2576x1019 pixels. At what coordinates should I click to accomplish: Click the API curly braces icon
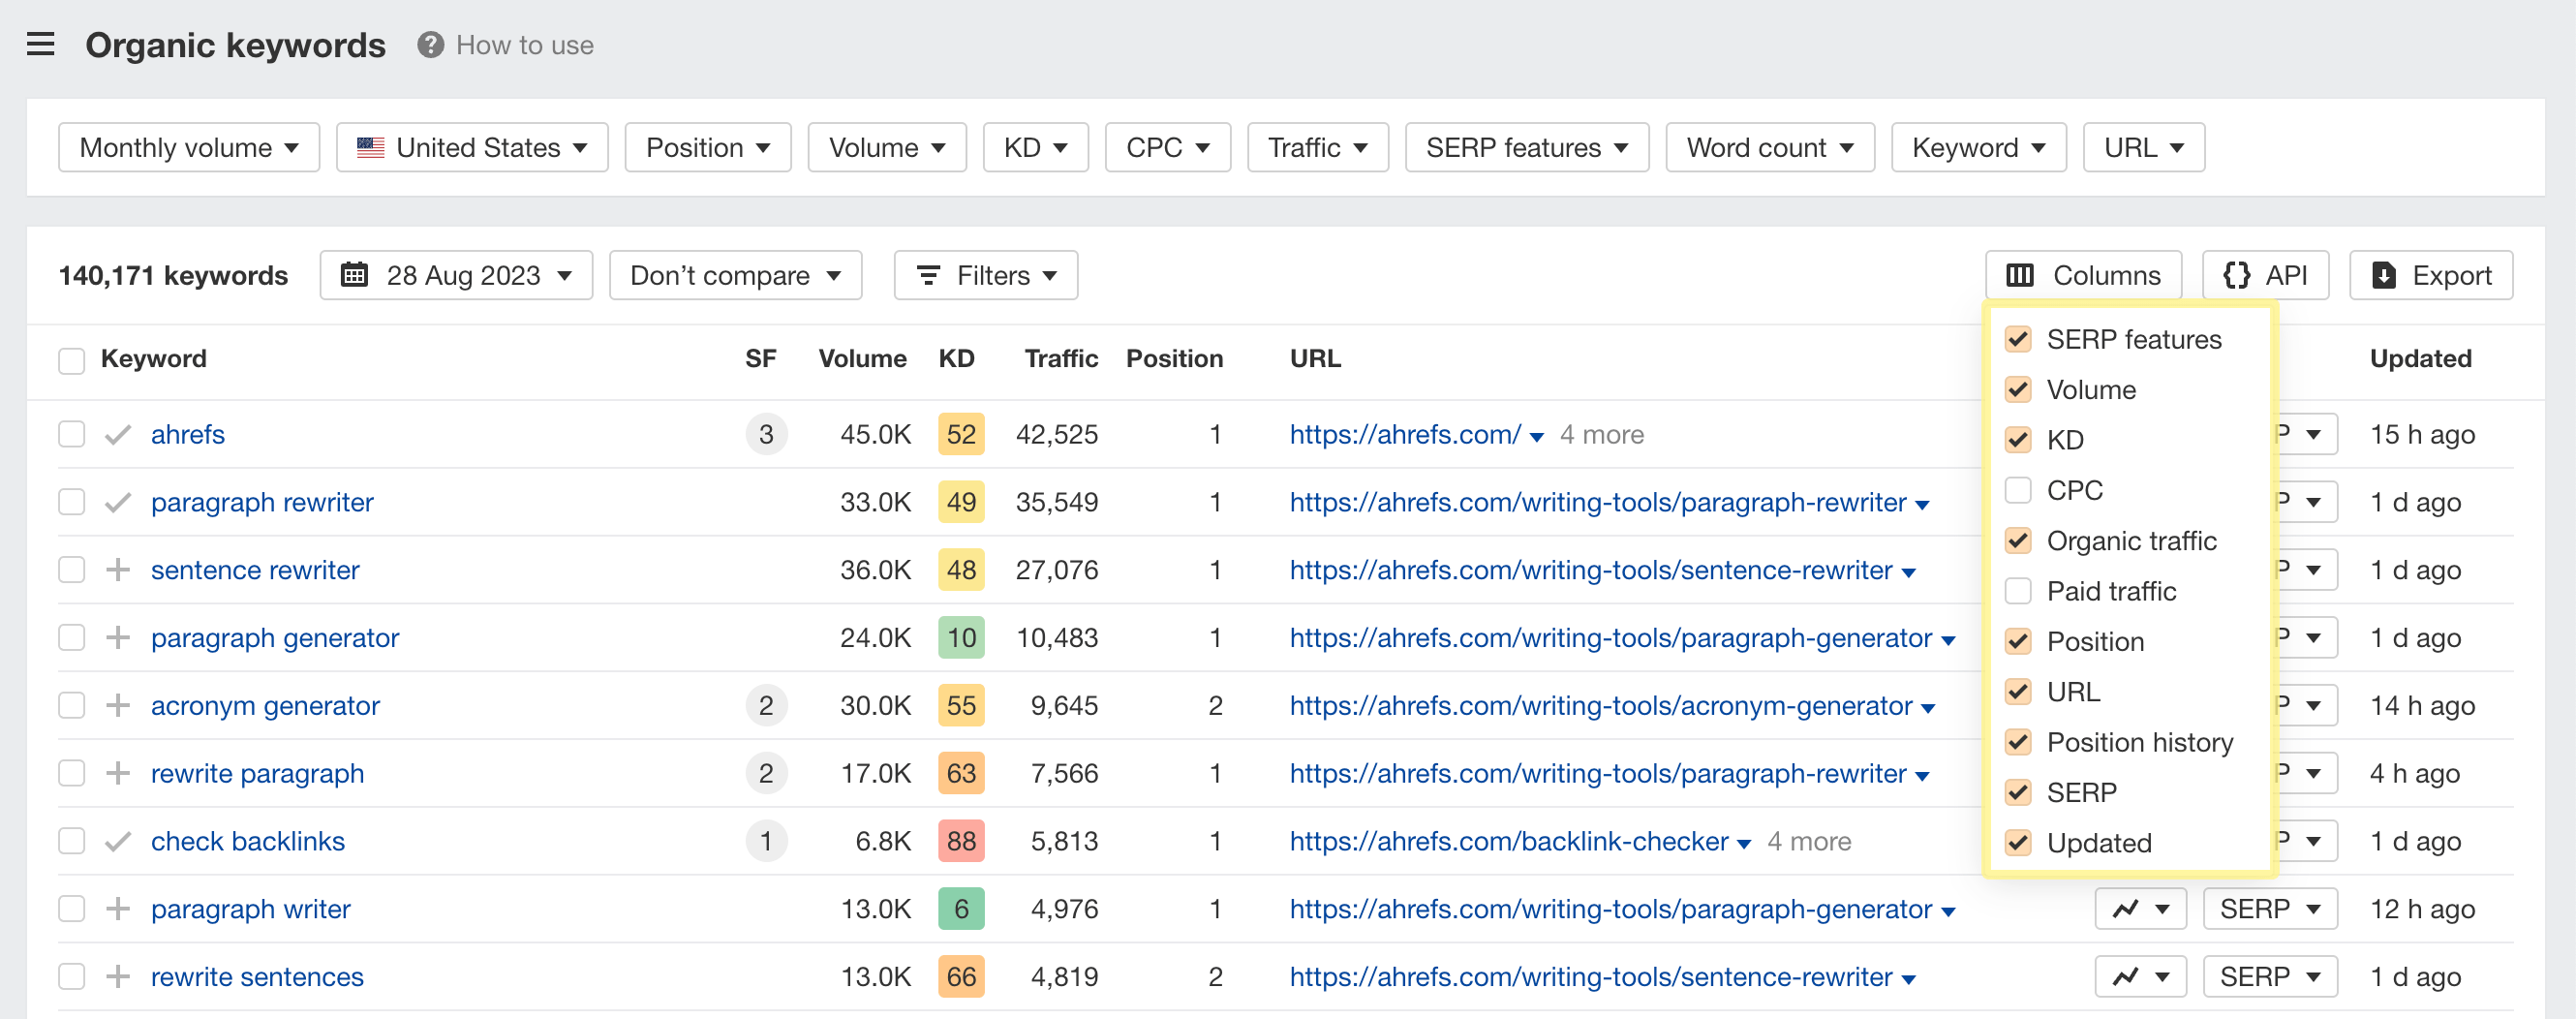(x=2239, y=275)
